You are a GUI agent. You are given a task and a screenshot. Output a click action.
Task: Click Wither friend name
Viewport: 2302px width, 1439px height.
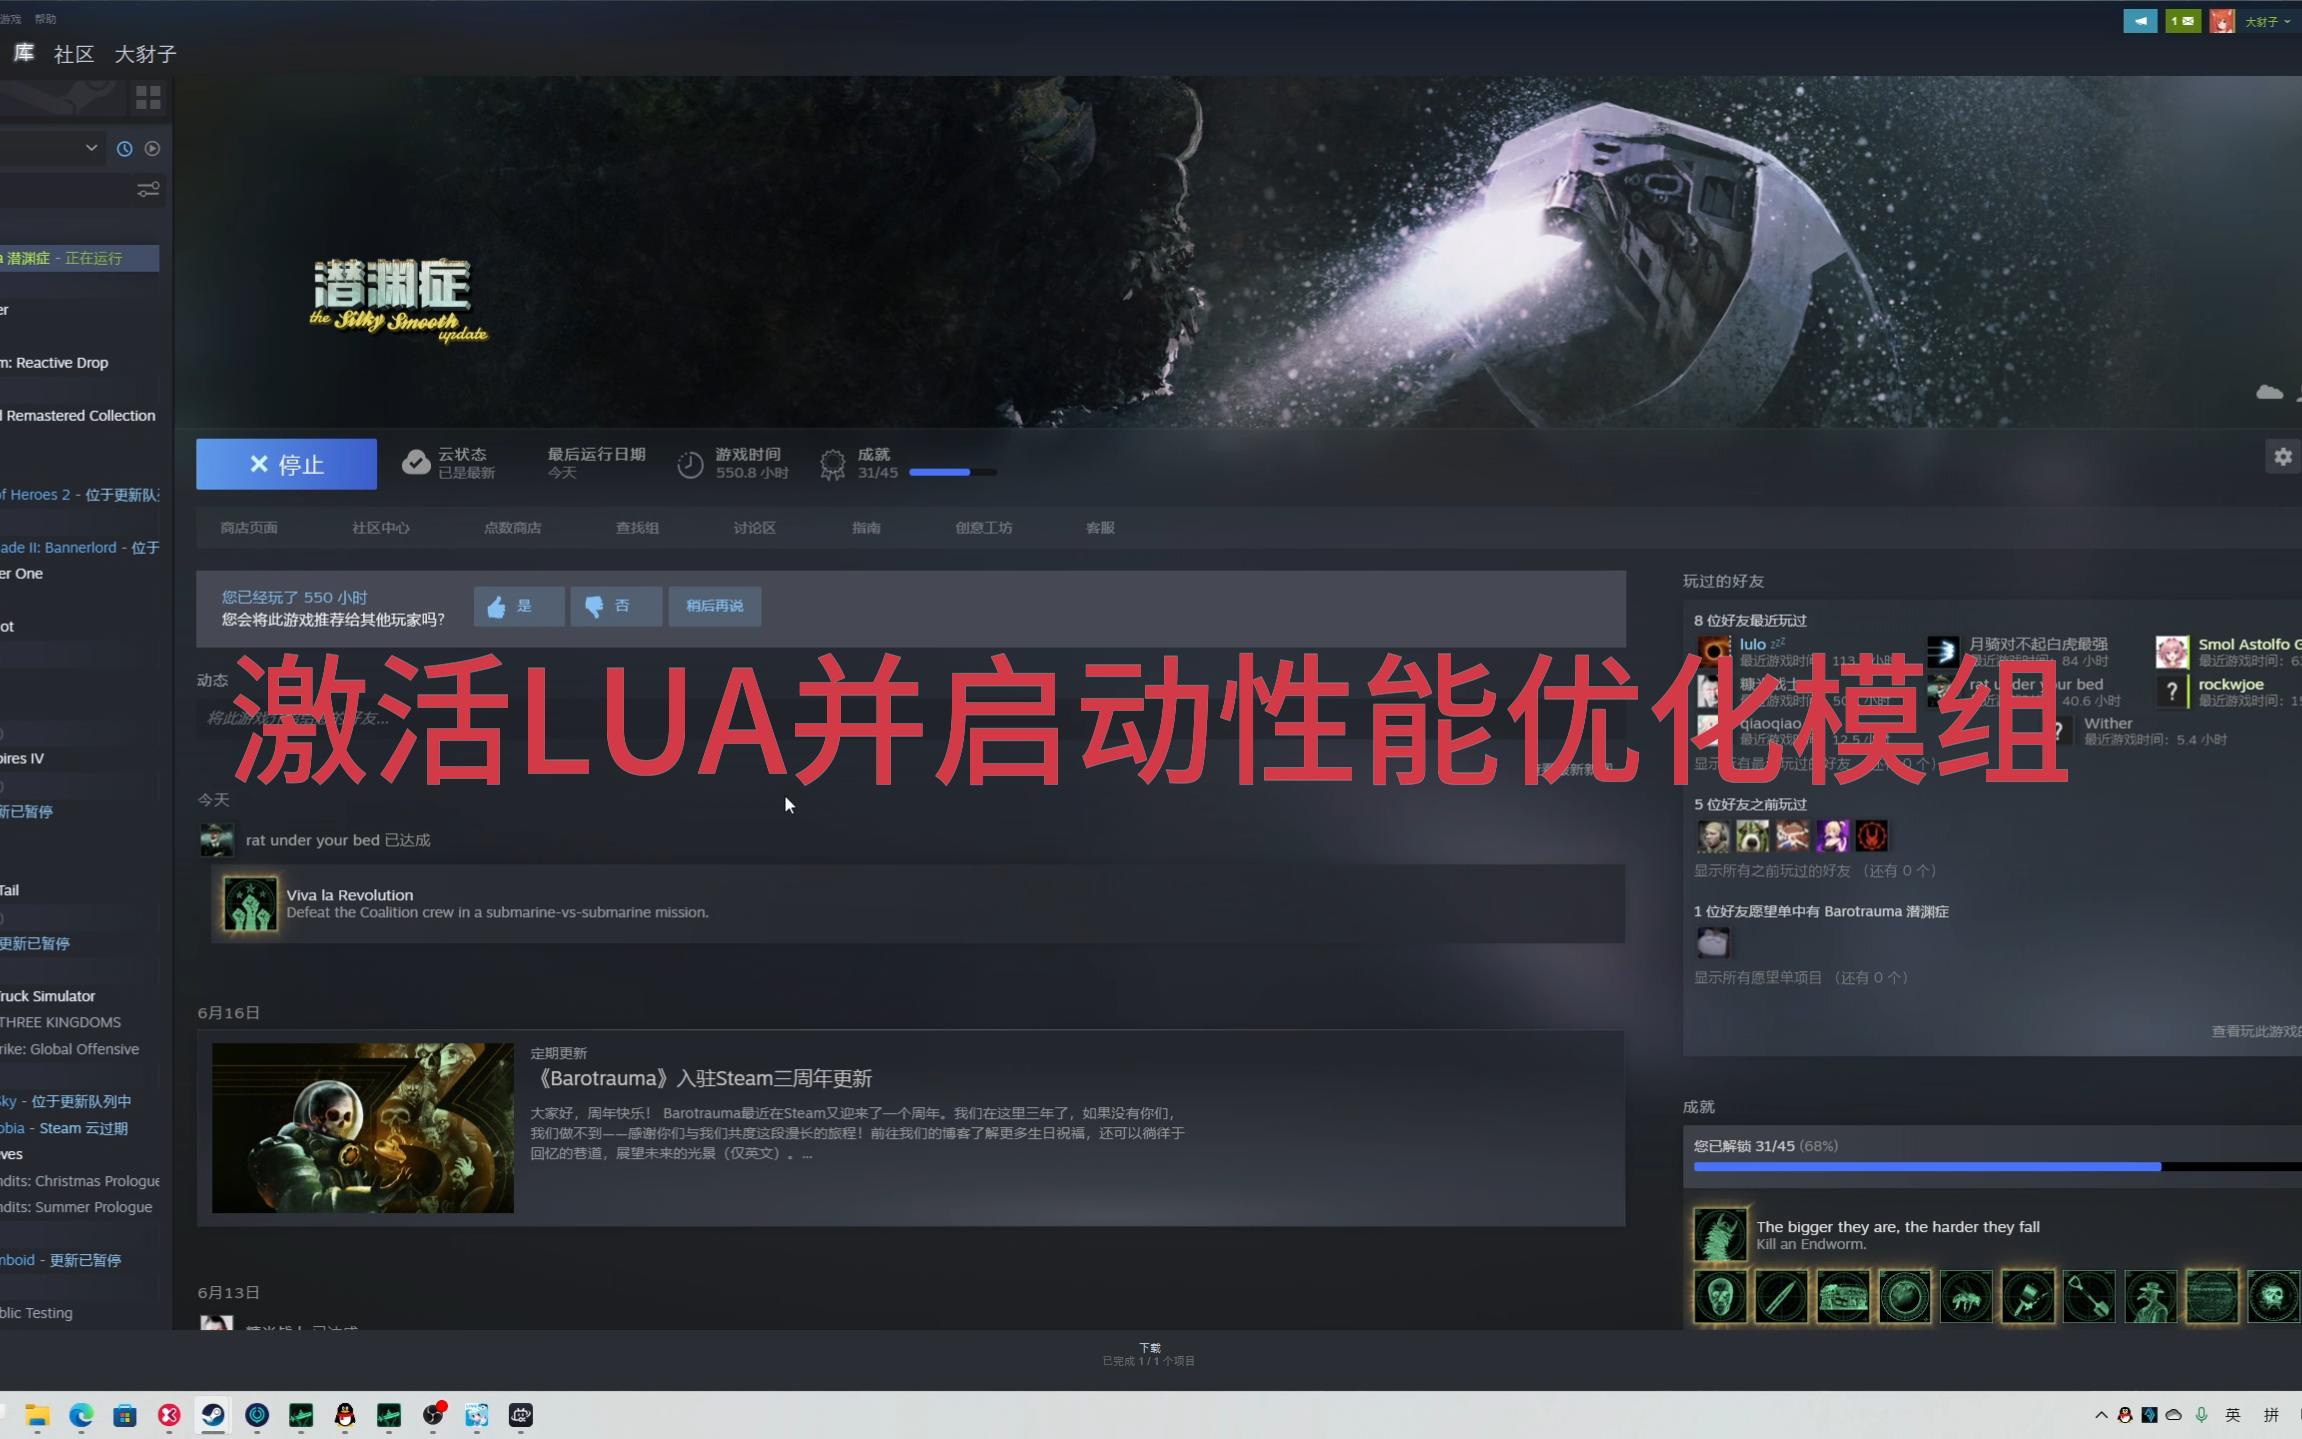2108,723
